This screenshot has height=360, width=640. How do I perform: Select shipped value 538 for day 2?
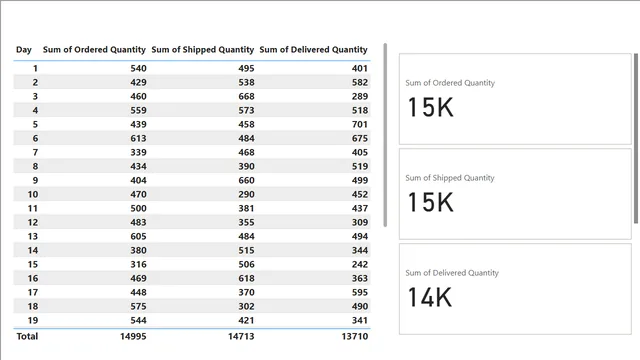246,82
